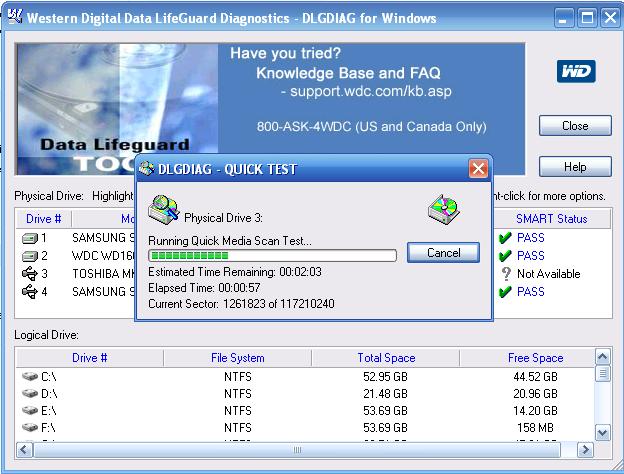Click the 20.96 GB free space value

tap(535, 394)
